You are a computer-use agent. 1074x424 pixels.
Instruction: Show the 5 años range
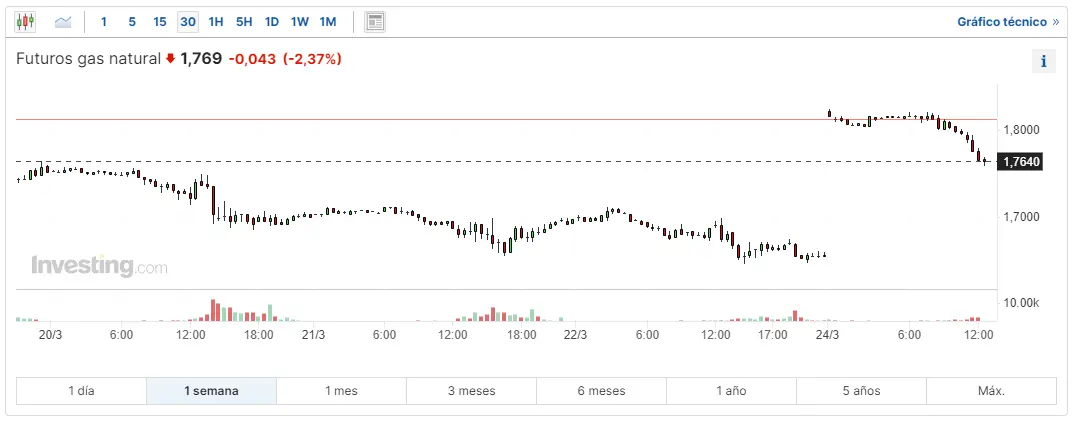861,391
